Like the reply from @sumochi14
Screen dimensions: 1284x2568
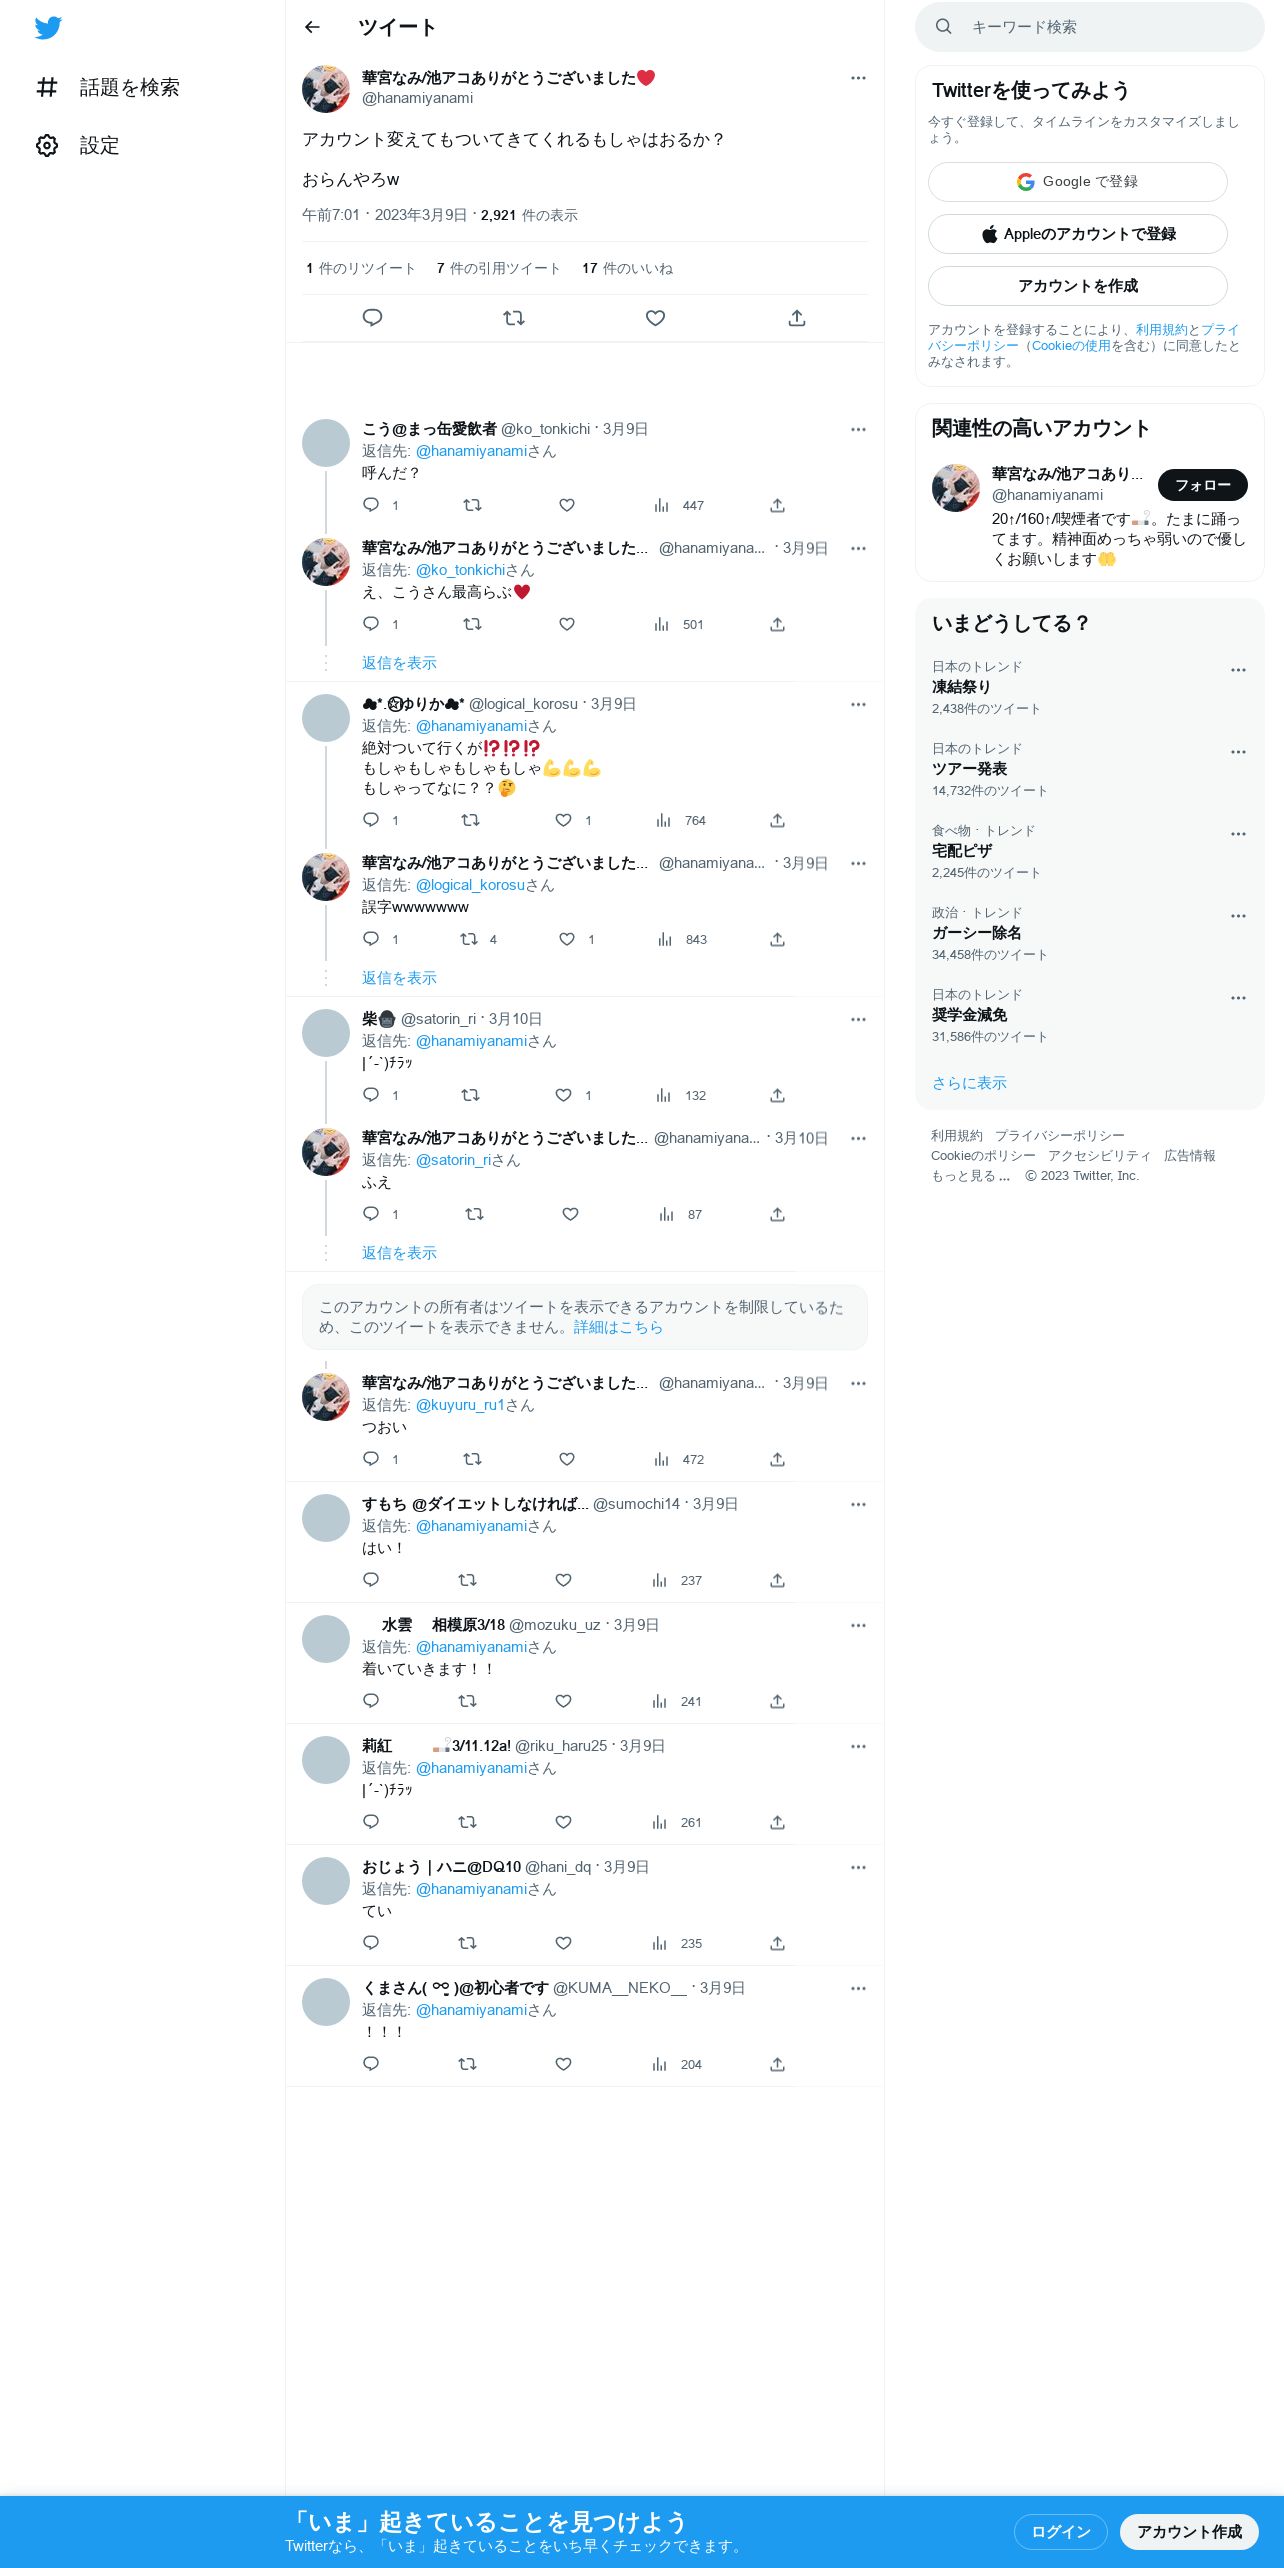coord(563,1580)
